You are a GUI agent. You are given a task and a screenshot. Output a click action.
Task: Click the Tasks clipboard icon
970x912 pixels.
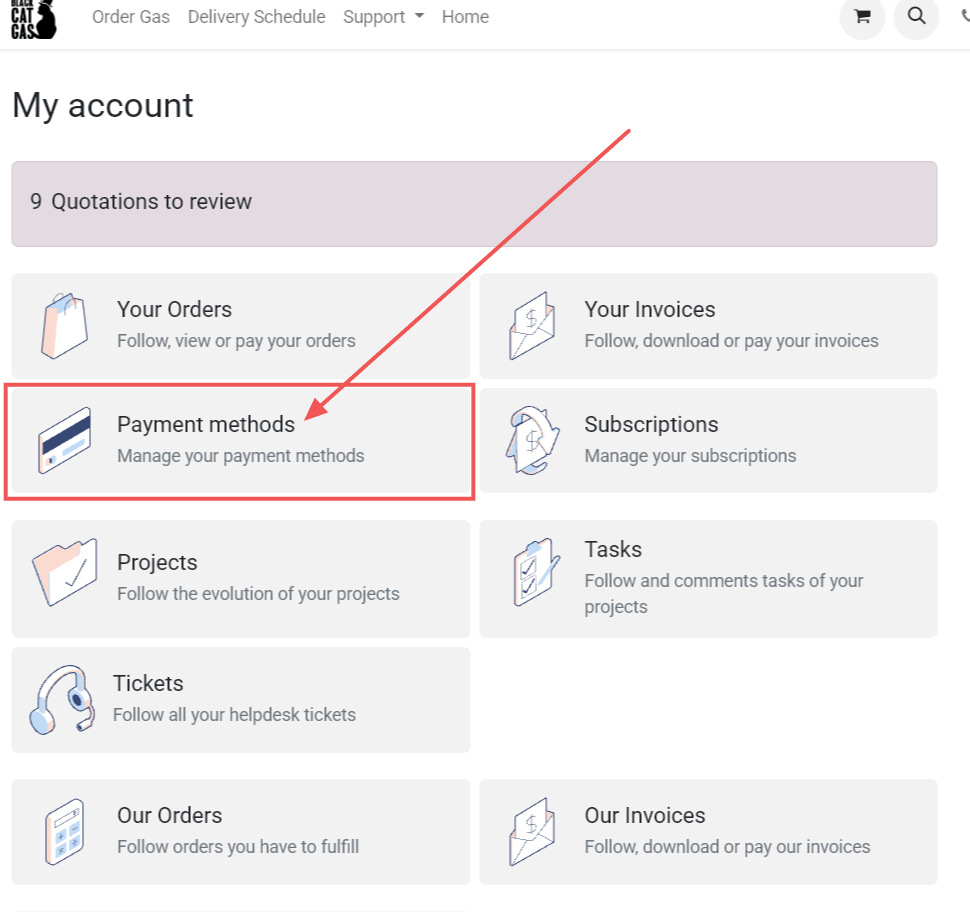(x=532, y=572)
